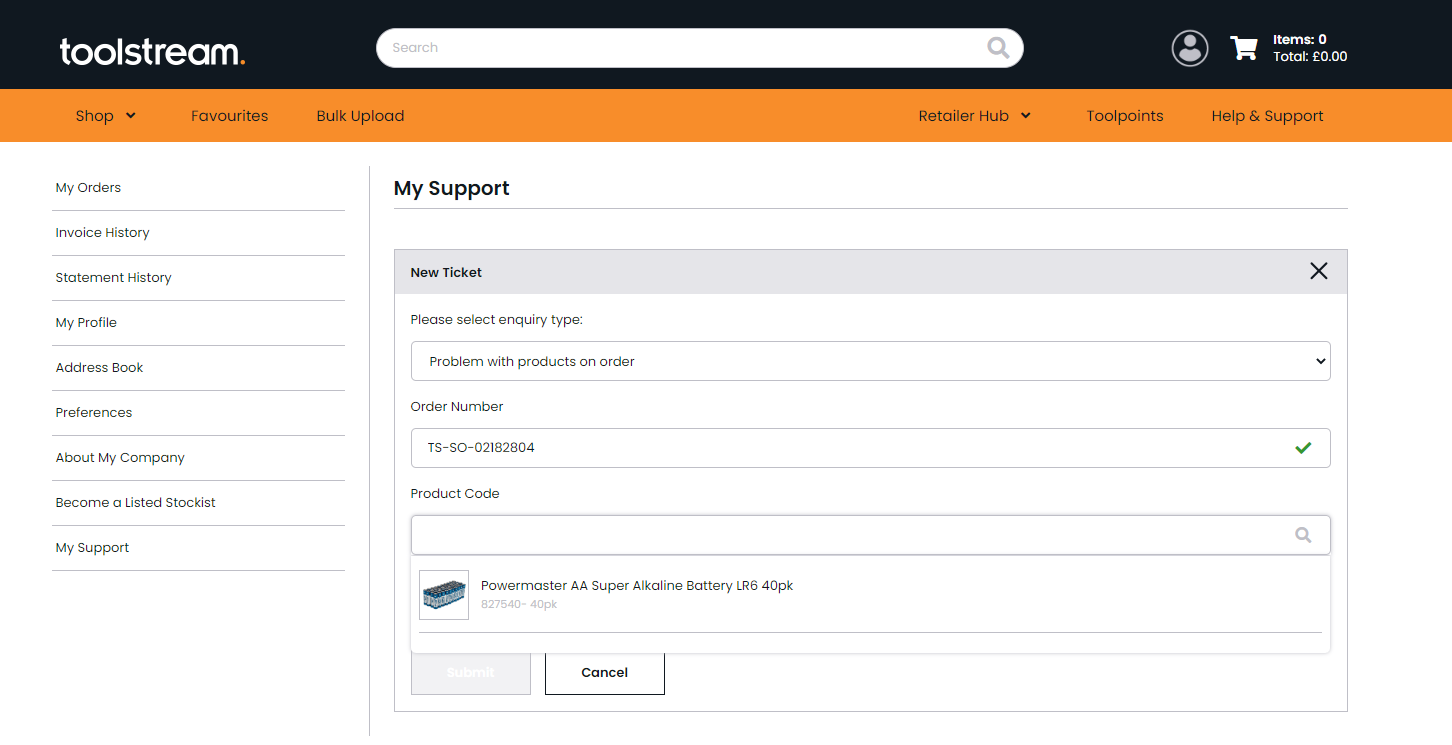Select the Powermaster AA Super Alkaline Battery suggestion
This screenshot has width=1452, height=745.
637,585
